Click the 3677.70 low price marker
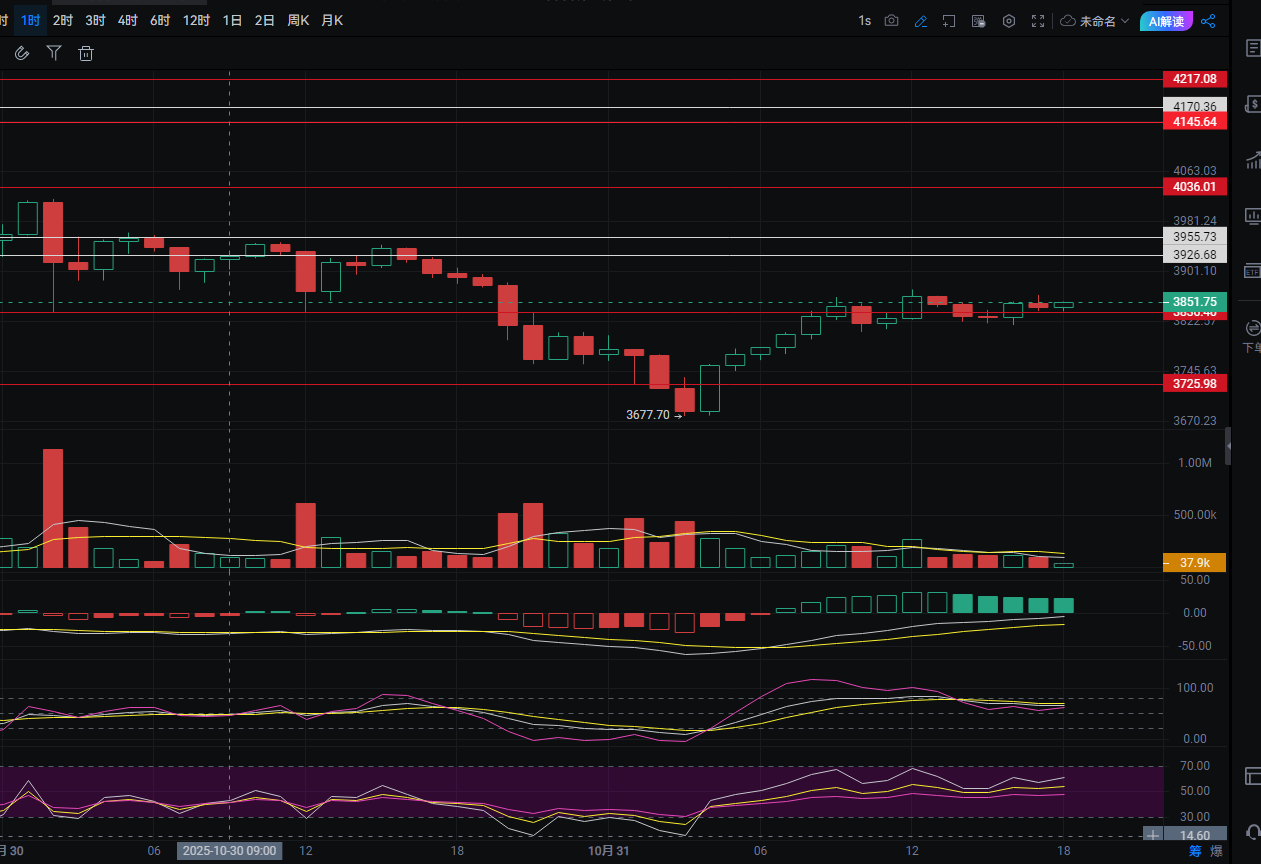 tap(648, 415)
